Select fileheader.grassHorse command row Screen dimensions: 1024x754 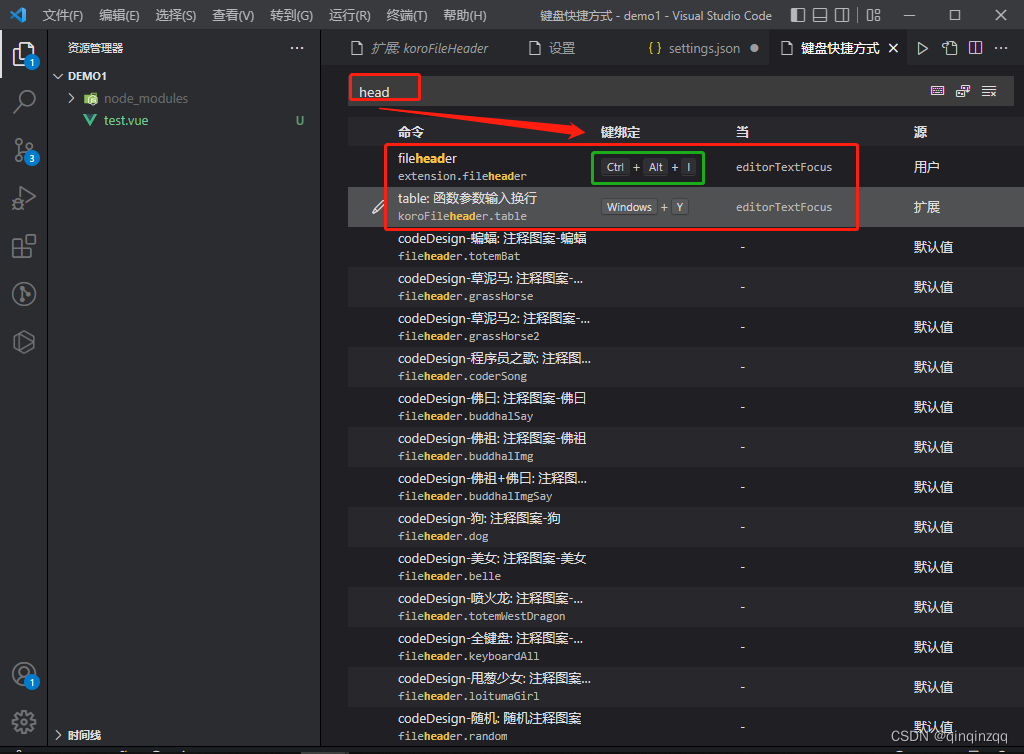(x=686, y=287)
